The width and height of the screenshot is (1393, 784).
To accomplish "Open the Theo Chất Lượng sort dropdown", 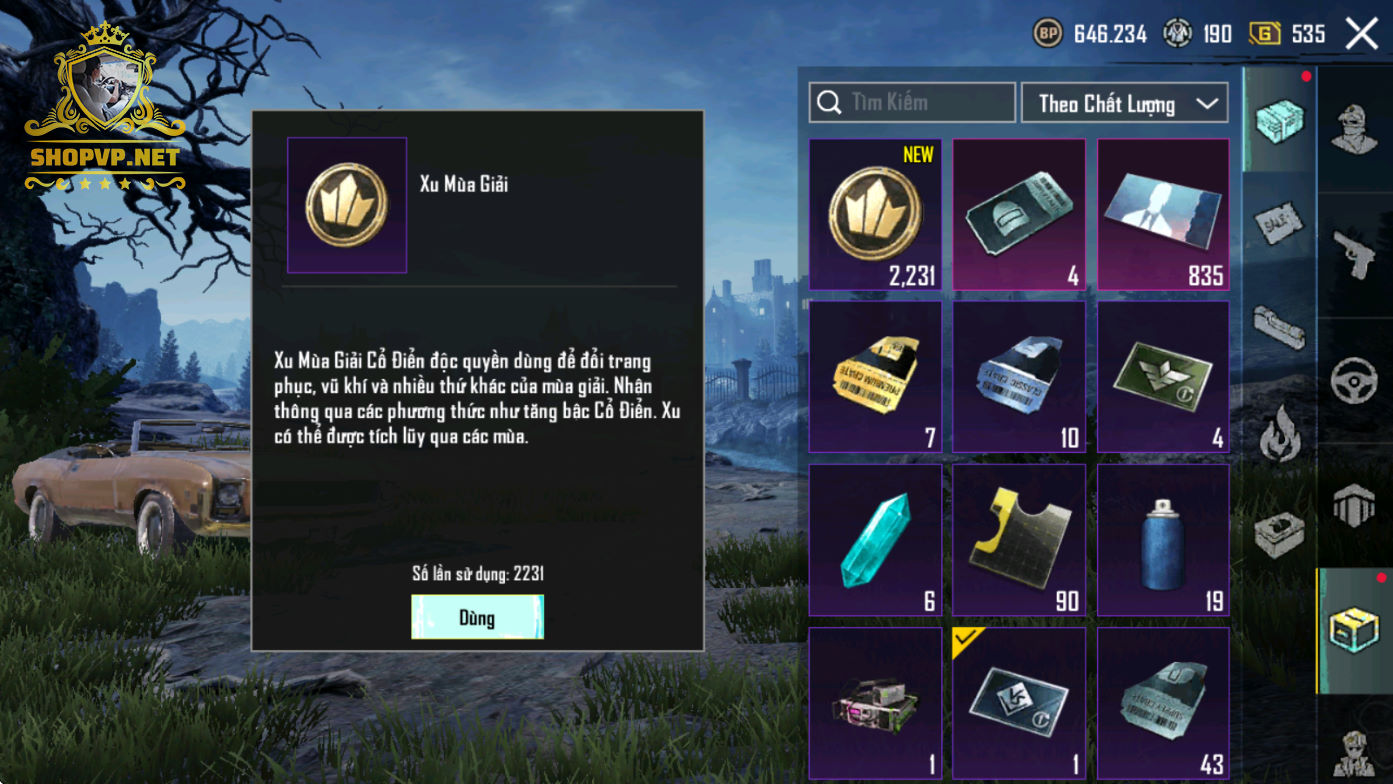I will (x=1124, y=103).
